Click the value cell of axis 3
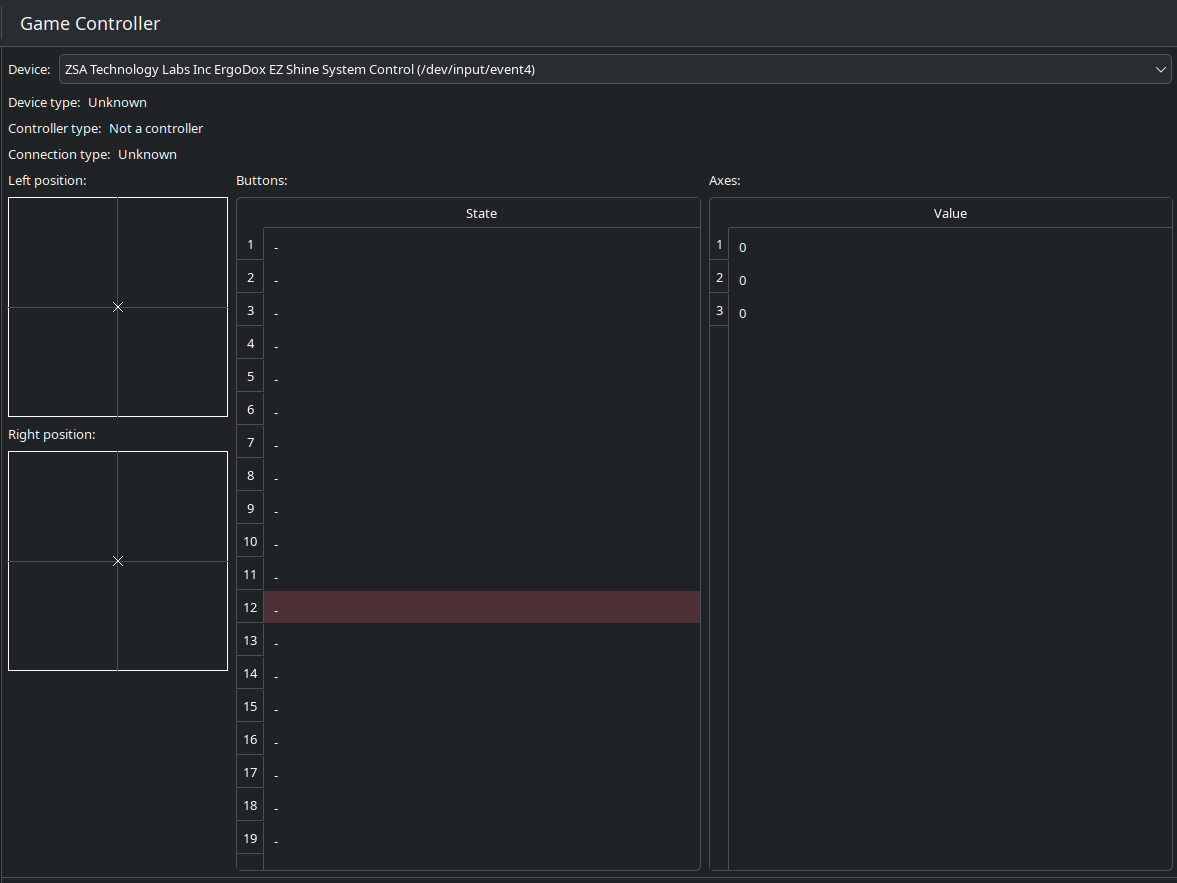 [950, 312]
